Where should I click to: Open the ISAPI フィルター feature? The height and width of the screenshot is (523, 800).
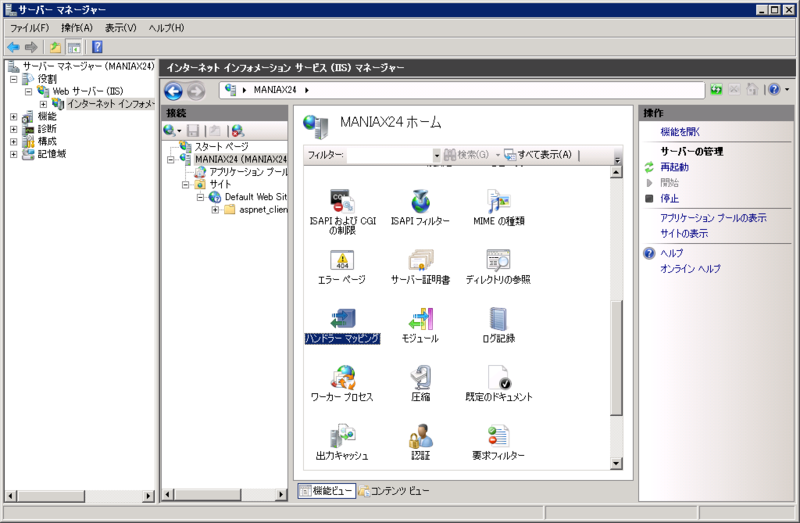click(x=420, y=208)
